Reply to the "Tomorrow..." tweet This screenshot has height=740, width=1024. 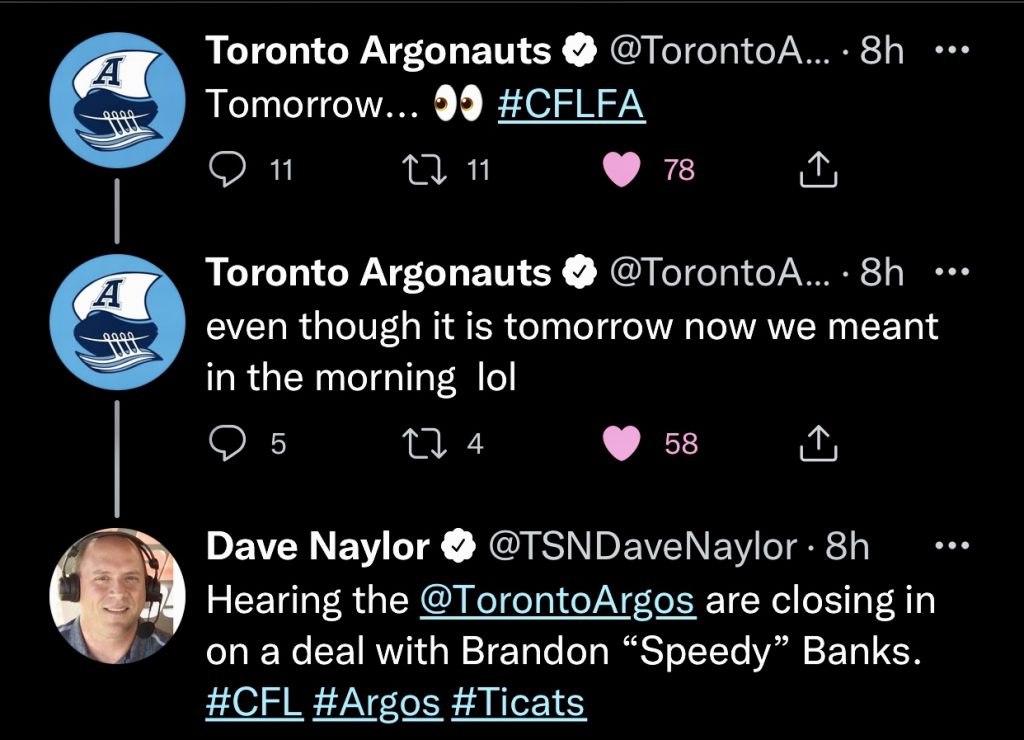[x=228, y=170]
